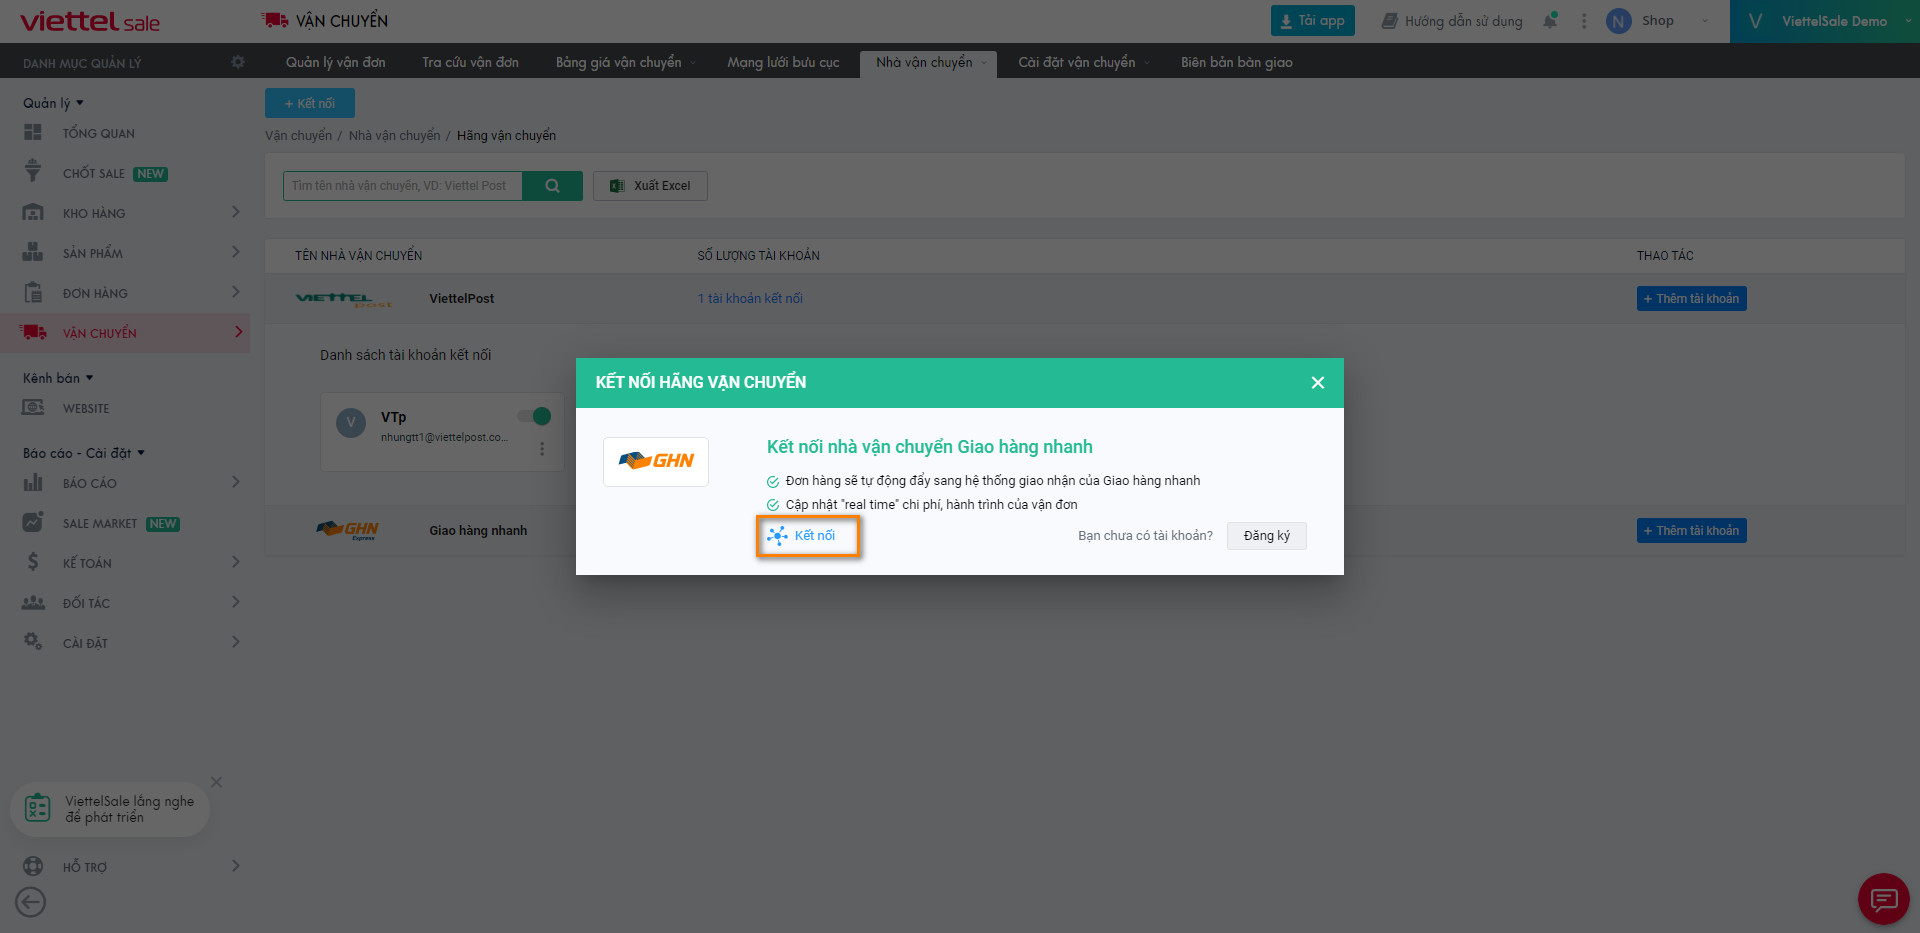
Task: Click Thêm tài khoản for ViettelPost
Action: coord(1692,299)
